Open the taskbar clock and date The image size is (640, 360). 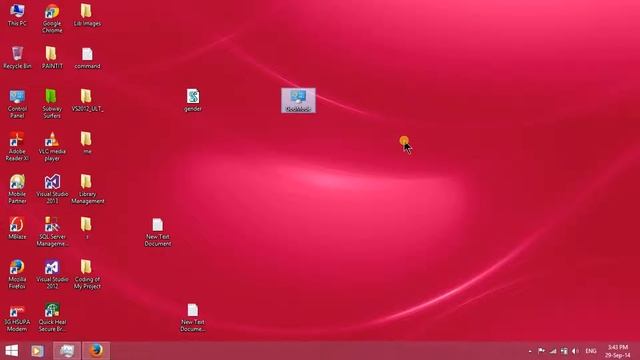pos(618,351)
